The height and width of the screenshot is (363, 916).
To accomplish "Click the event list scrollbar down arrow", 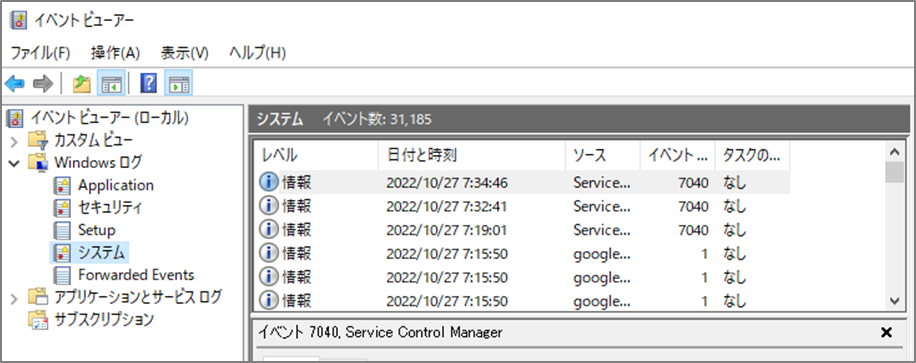I will click(x=894, y=300).
